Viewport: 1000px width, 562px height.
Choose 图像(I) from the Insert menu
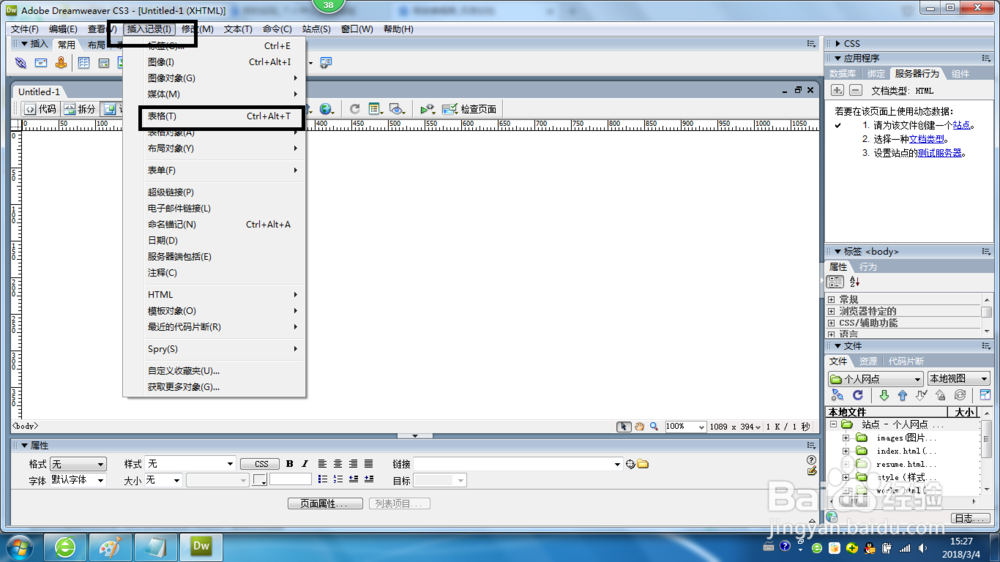point(214,62)
